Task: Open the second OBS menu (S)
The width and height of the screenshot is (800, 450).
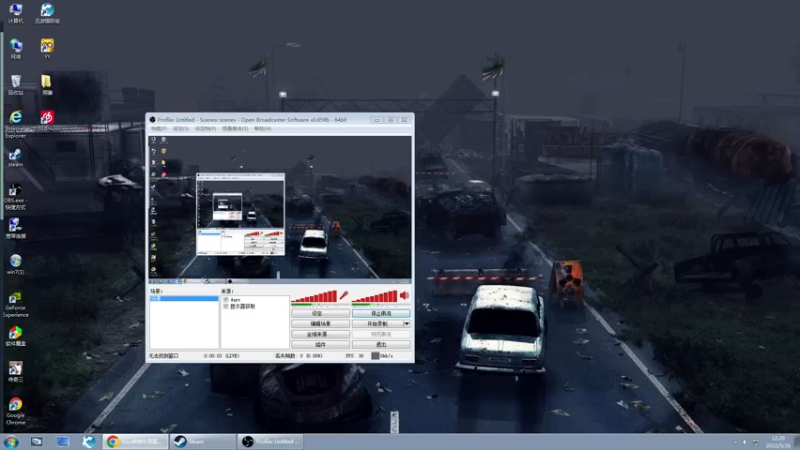Action: pos(181,129)
